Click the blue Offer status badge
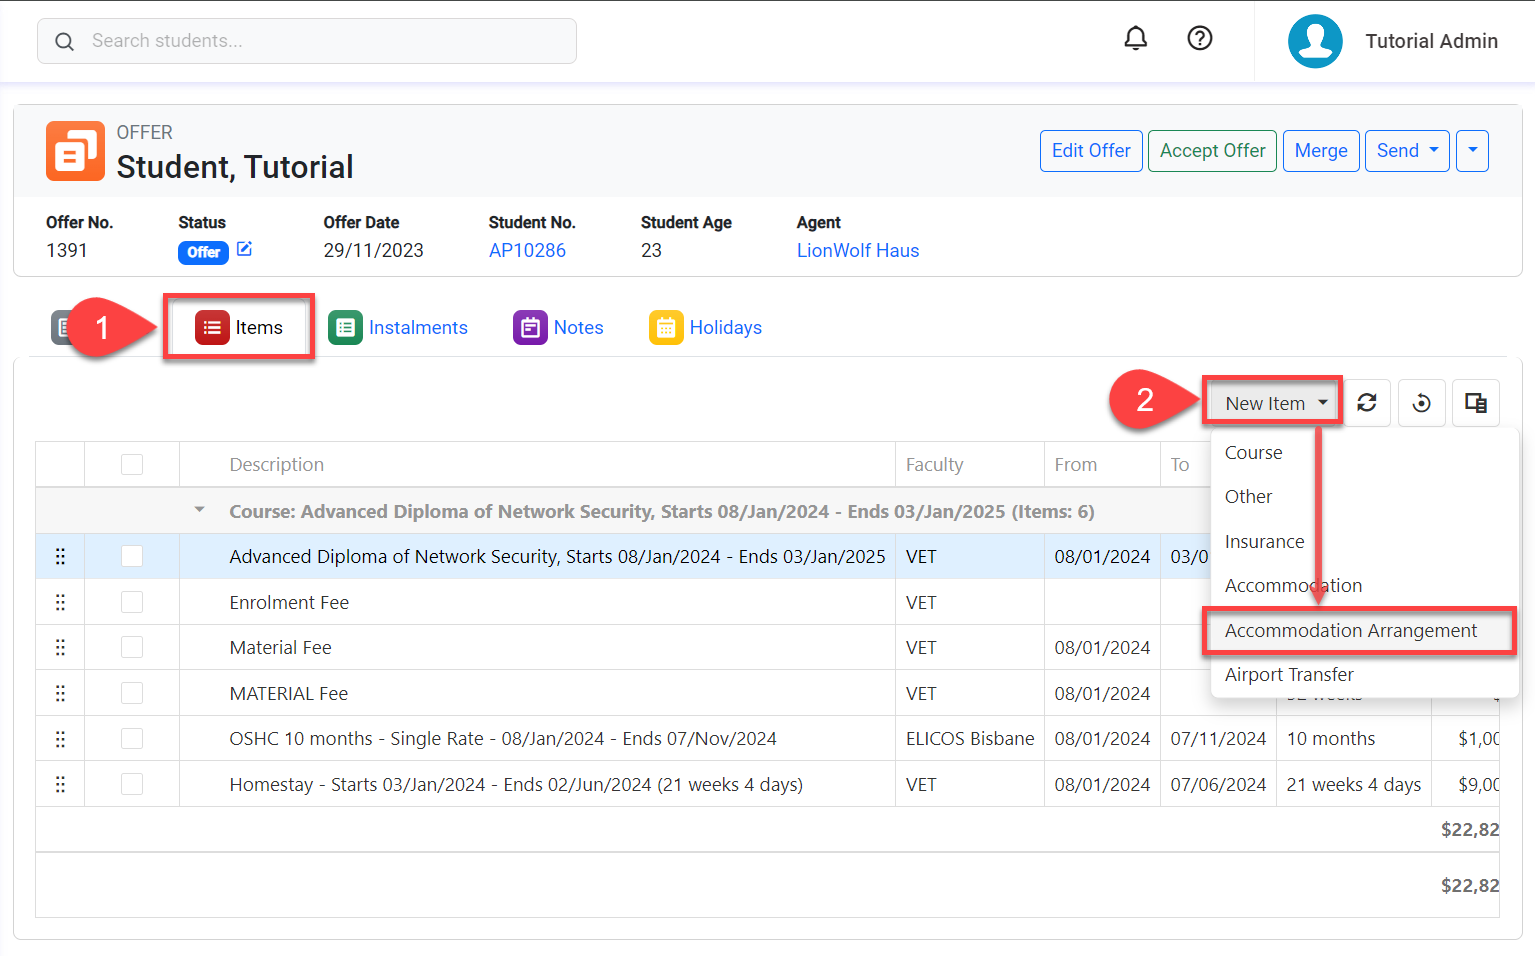Image resolution: width=1535 pixels, height=956 pixels. click(203, 252)
